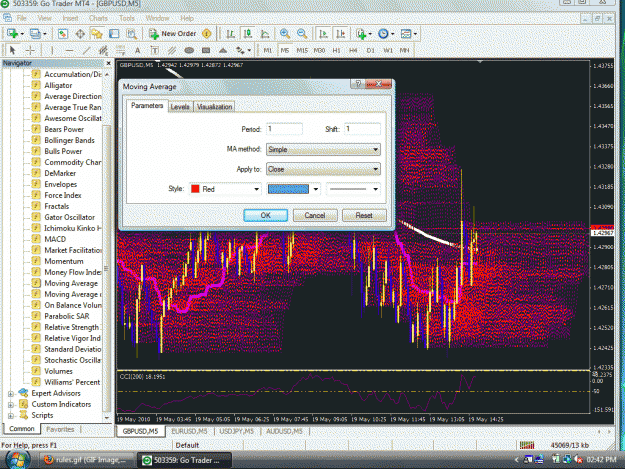Open the Charts menu
The height and width of the screenshot is (469, 625).
tap(98, 18)
